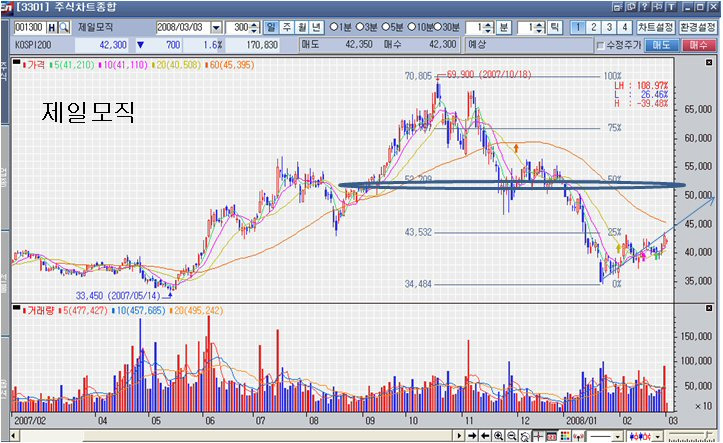Open 차트설정 chart settings
Viewport: 723px width, 443px height.
[x=656, y=28]
